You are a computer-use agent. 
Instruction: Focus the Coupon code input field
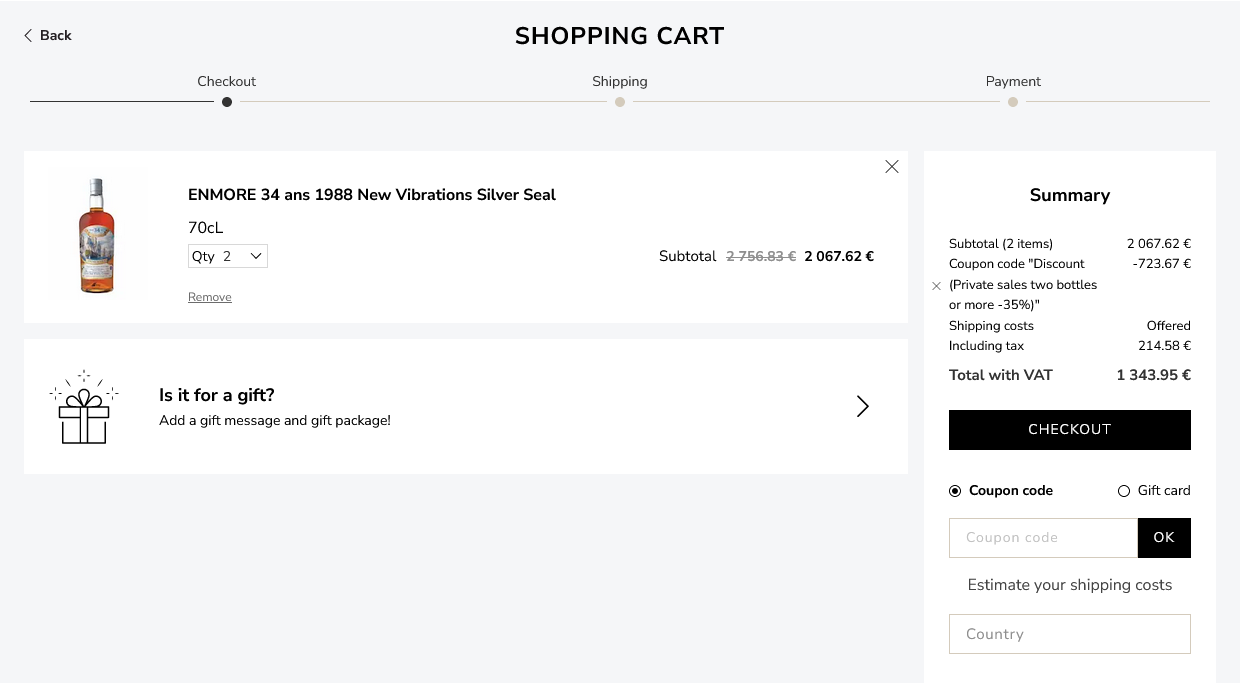pyautogui.click(x=1043, y=538)
